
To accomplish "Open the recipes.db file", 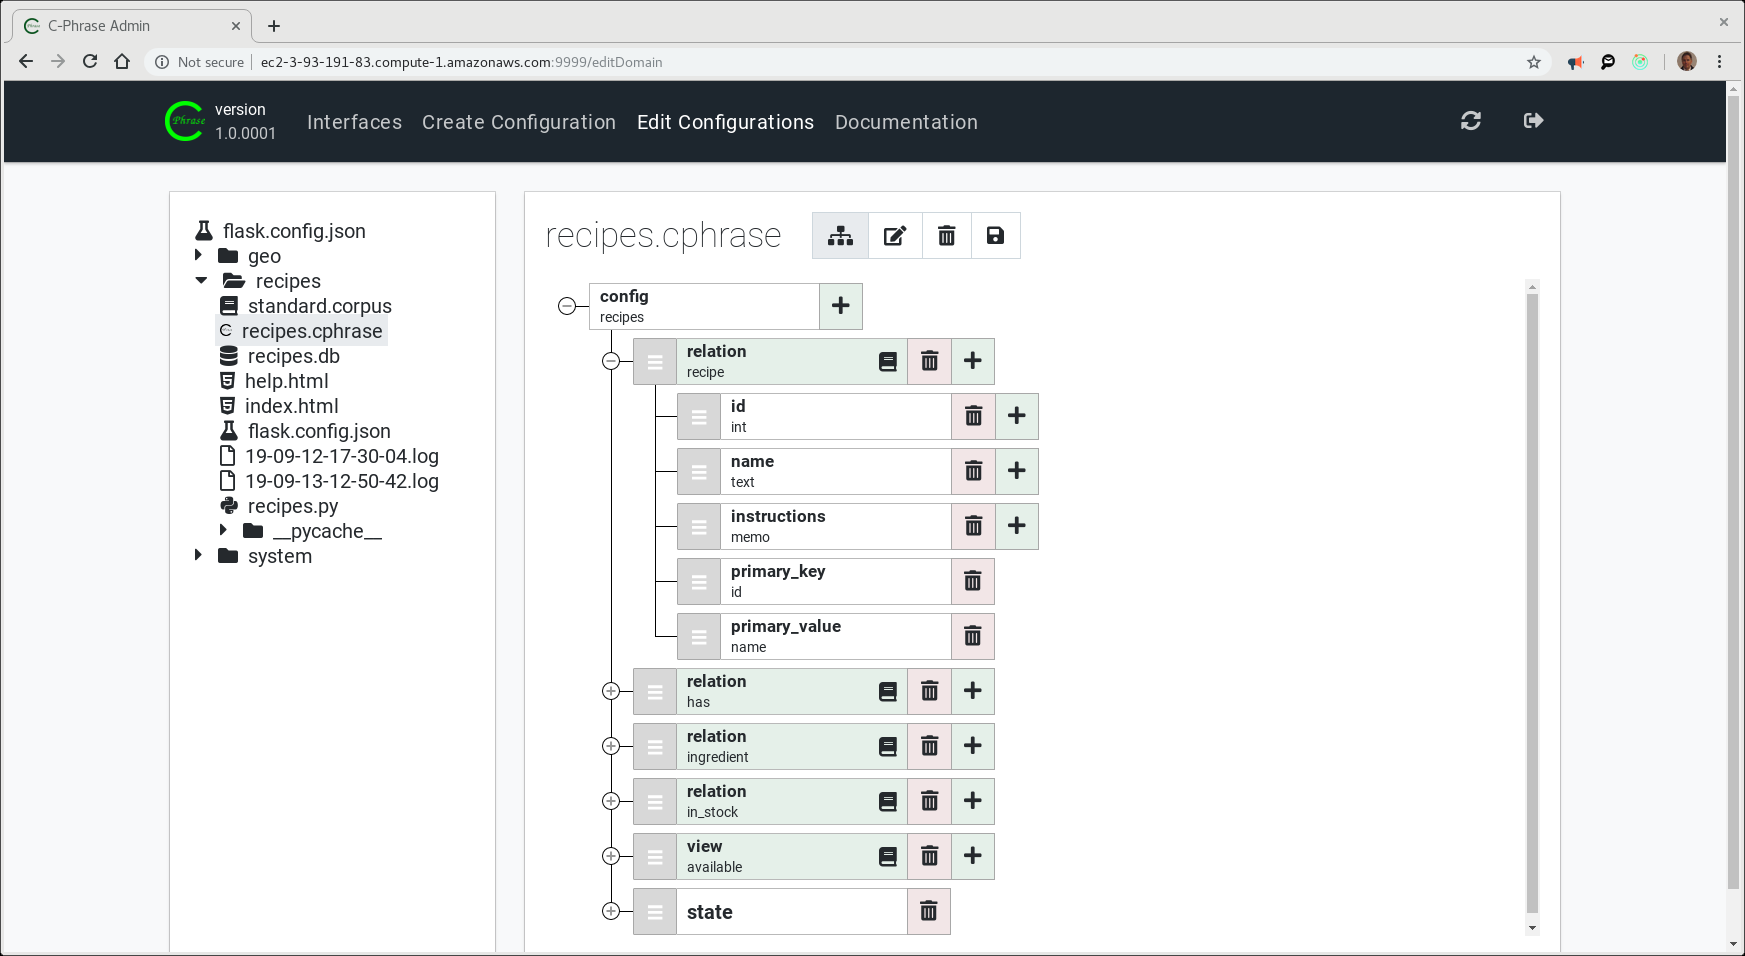I will (293, 356).
